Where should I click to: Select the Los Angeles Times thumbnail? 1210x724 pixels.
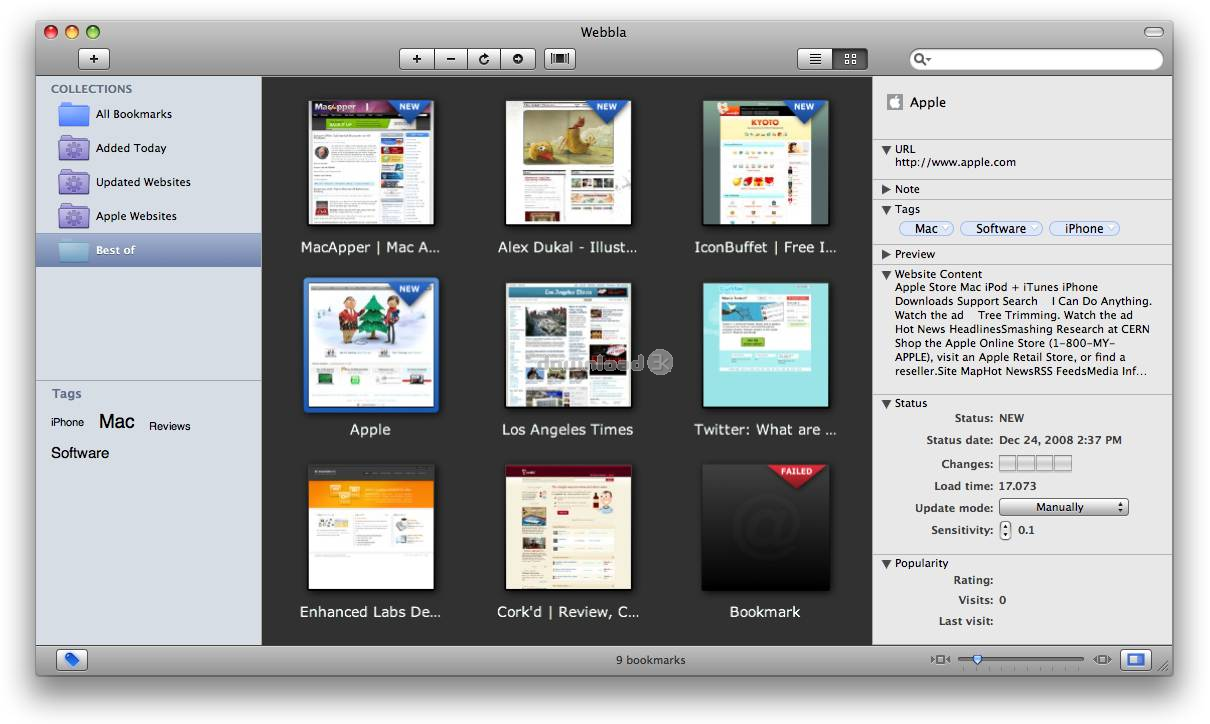[x=568, y=345]
